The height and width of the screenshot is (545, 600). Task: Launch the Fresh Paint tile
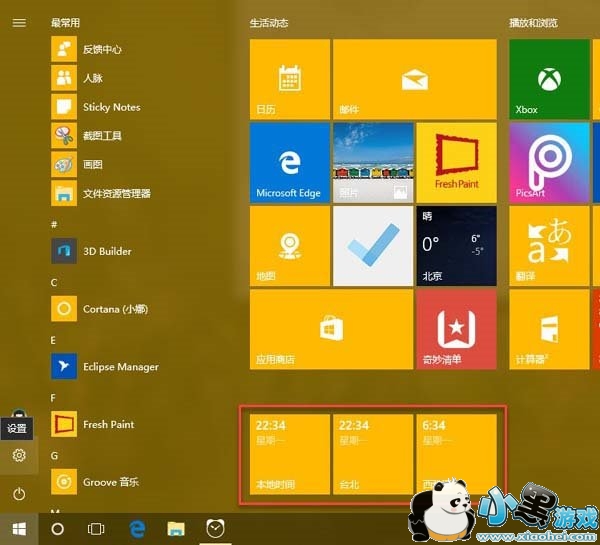click(457, 163)
